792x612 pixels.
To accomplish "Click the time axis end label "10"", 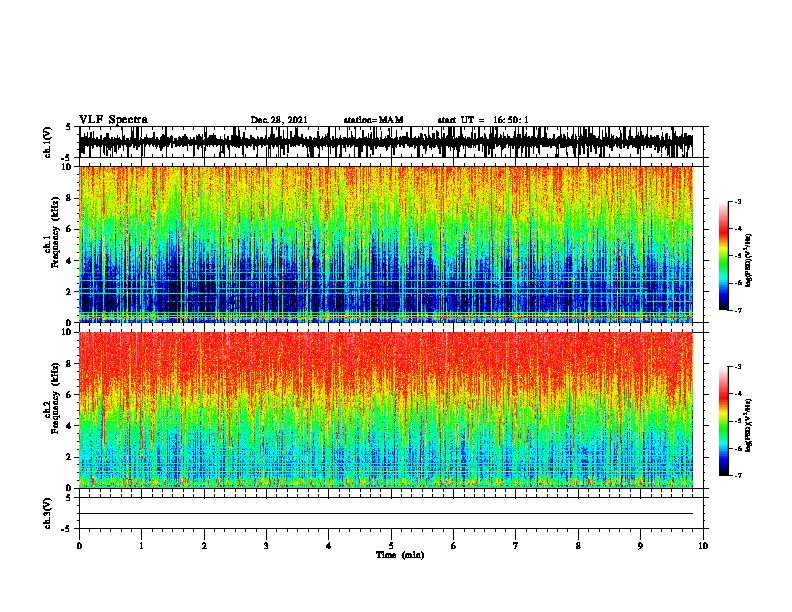I will [x=703, y=546].
